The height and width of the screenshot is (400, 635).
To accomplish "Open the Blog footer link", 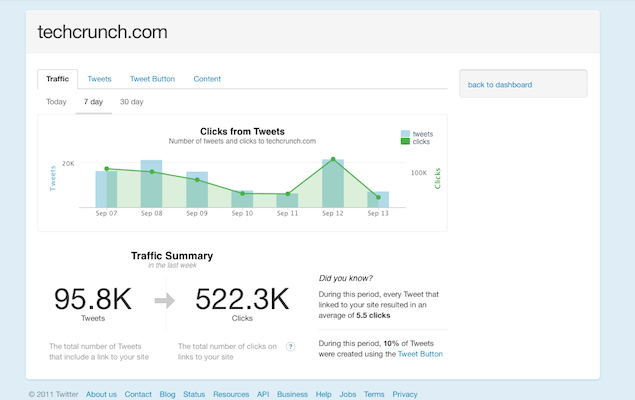I will tap(167, 394).
